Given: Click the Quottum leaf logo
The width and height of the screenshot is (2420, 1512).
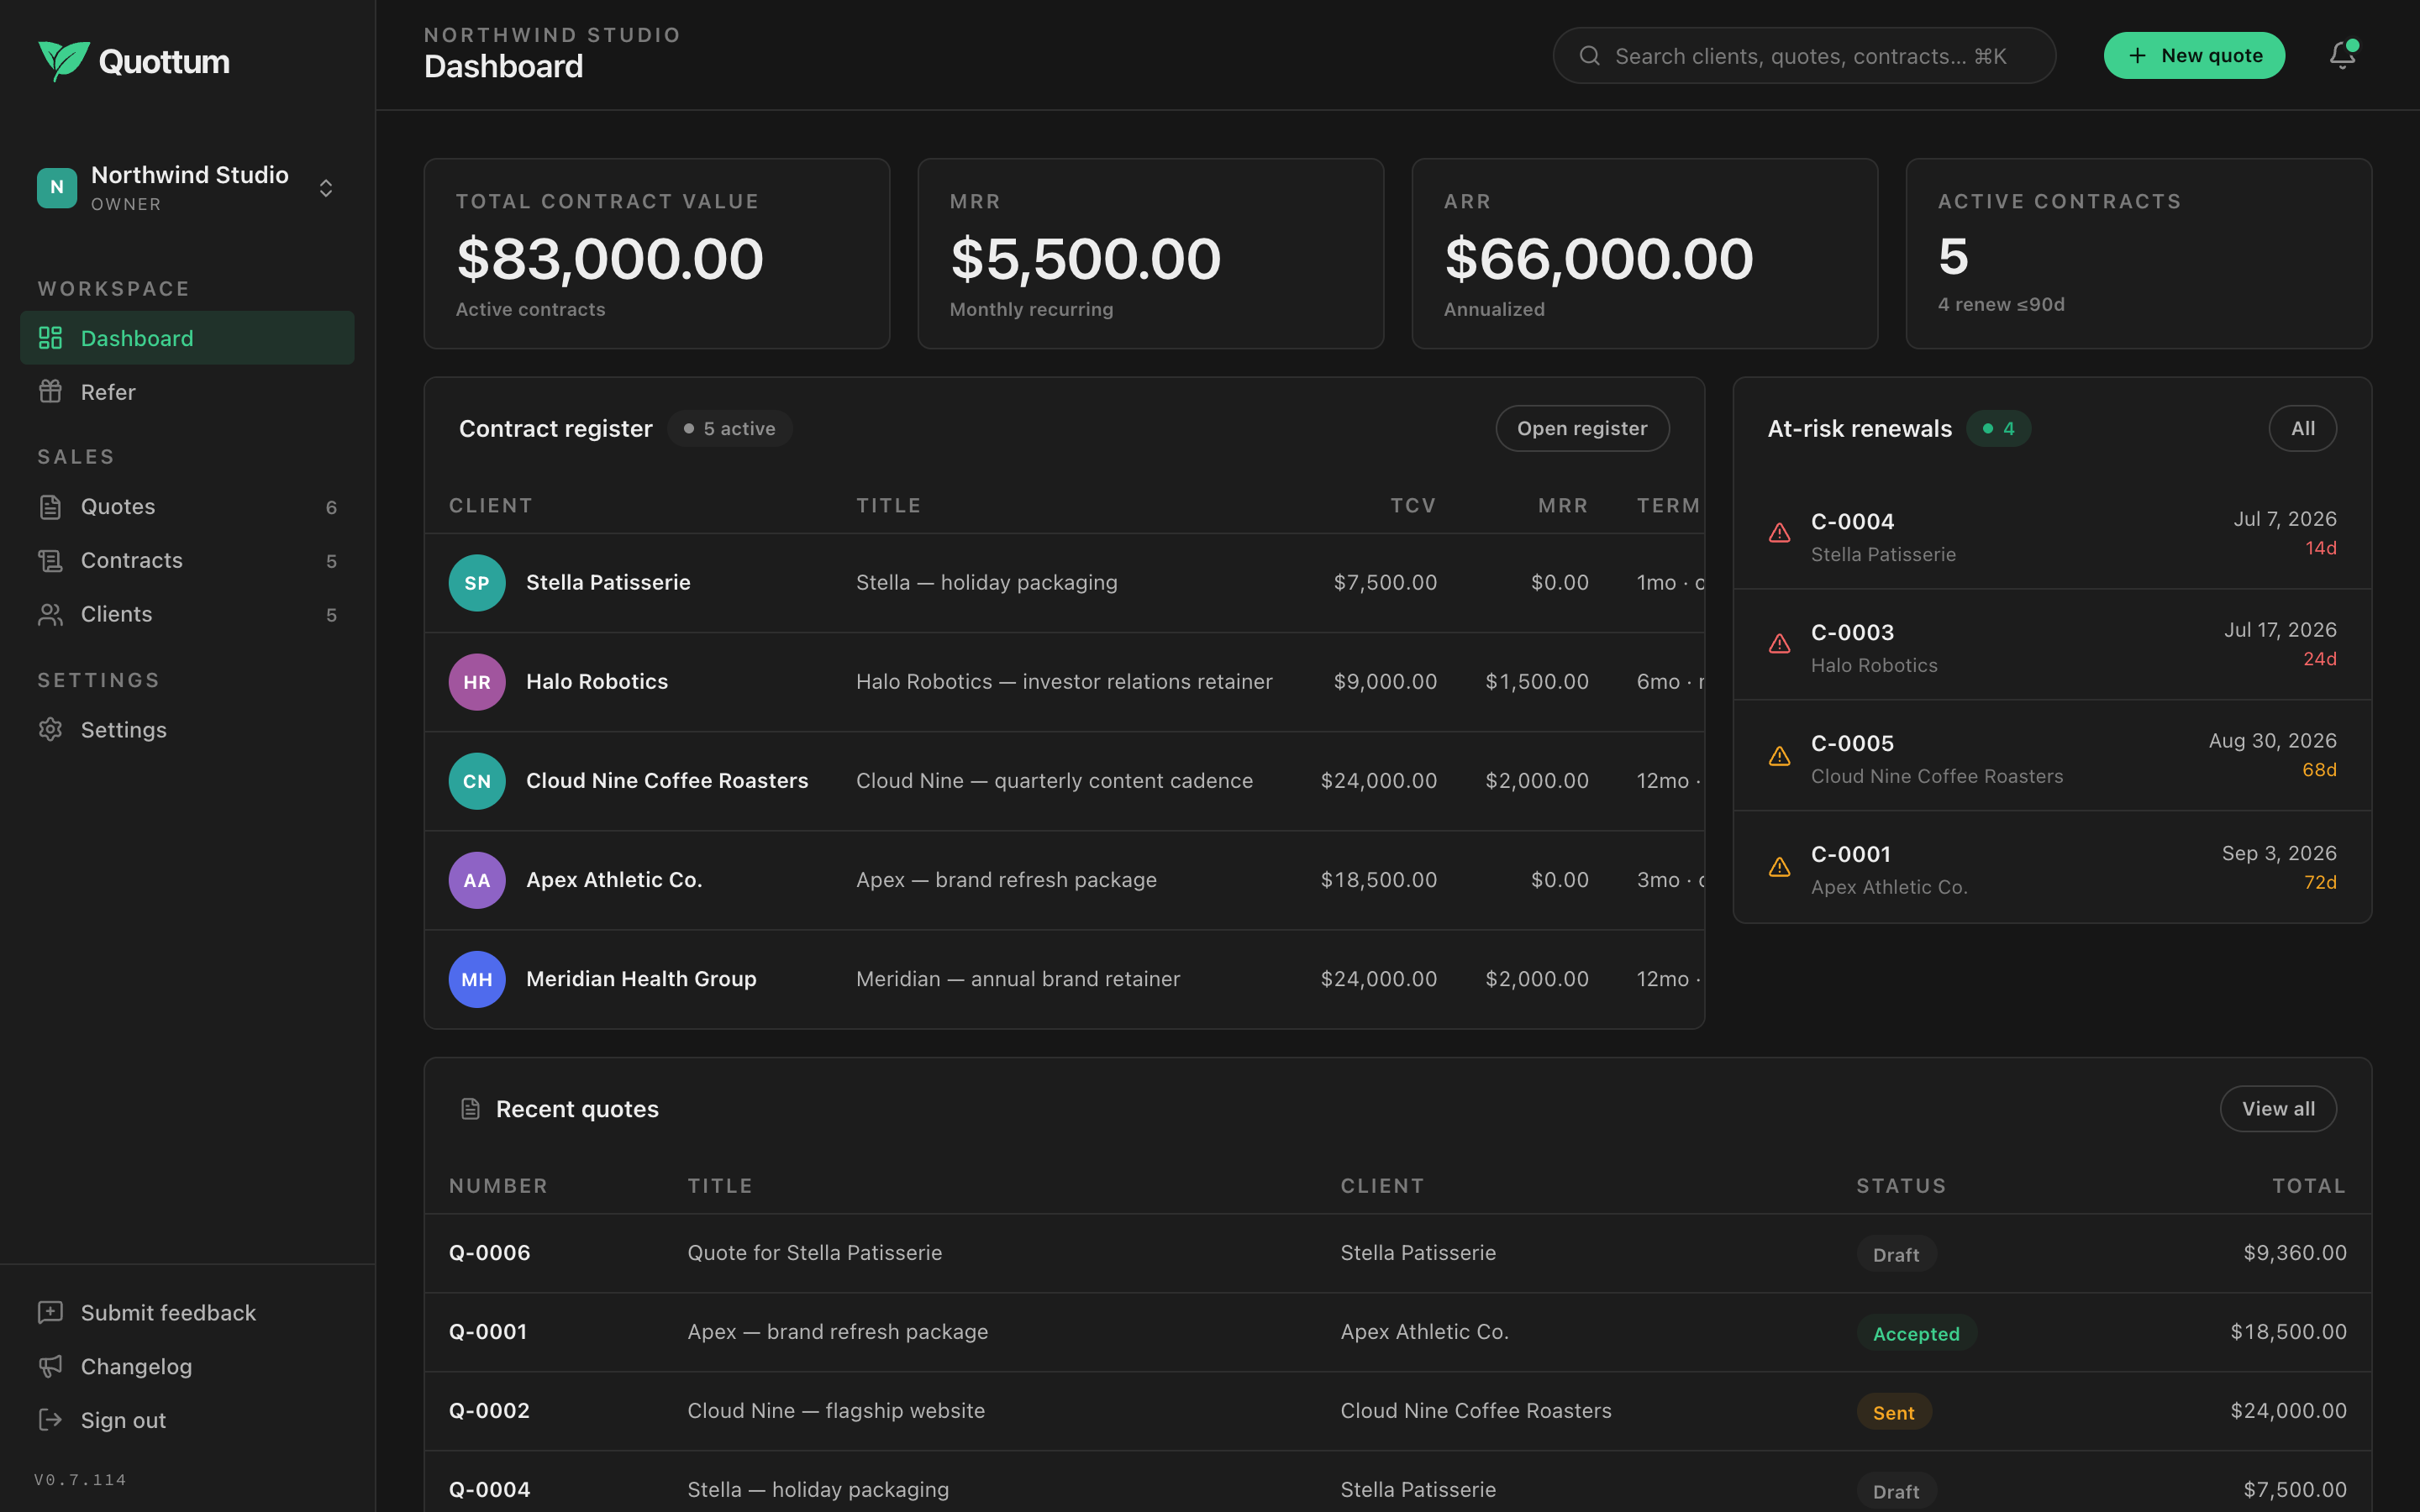Looking at the screenshot, I should [64, 61].
